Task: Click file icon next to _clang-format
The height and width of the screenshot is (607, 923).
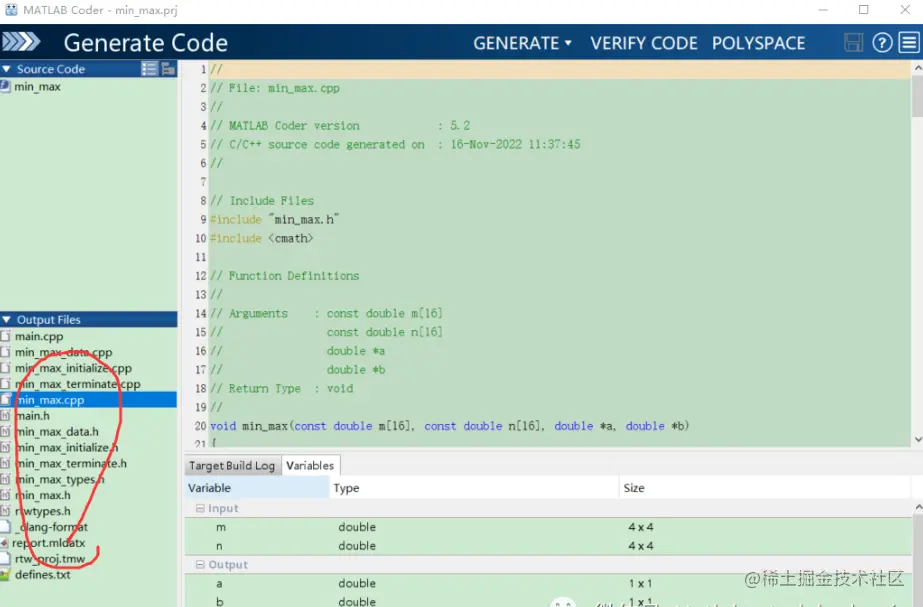Action: tap(5, 527)
